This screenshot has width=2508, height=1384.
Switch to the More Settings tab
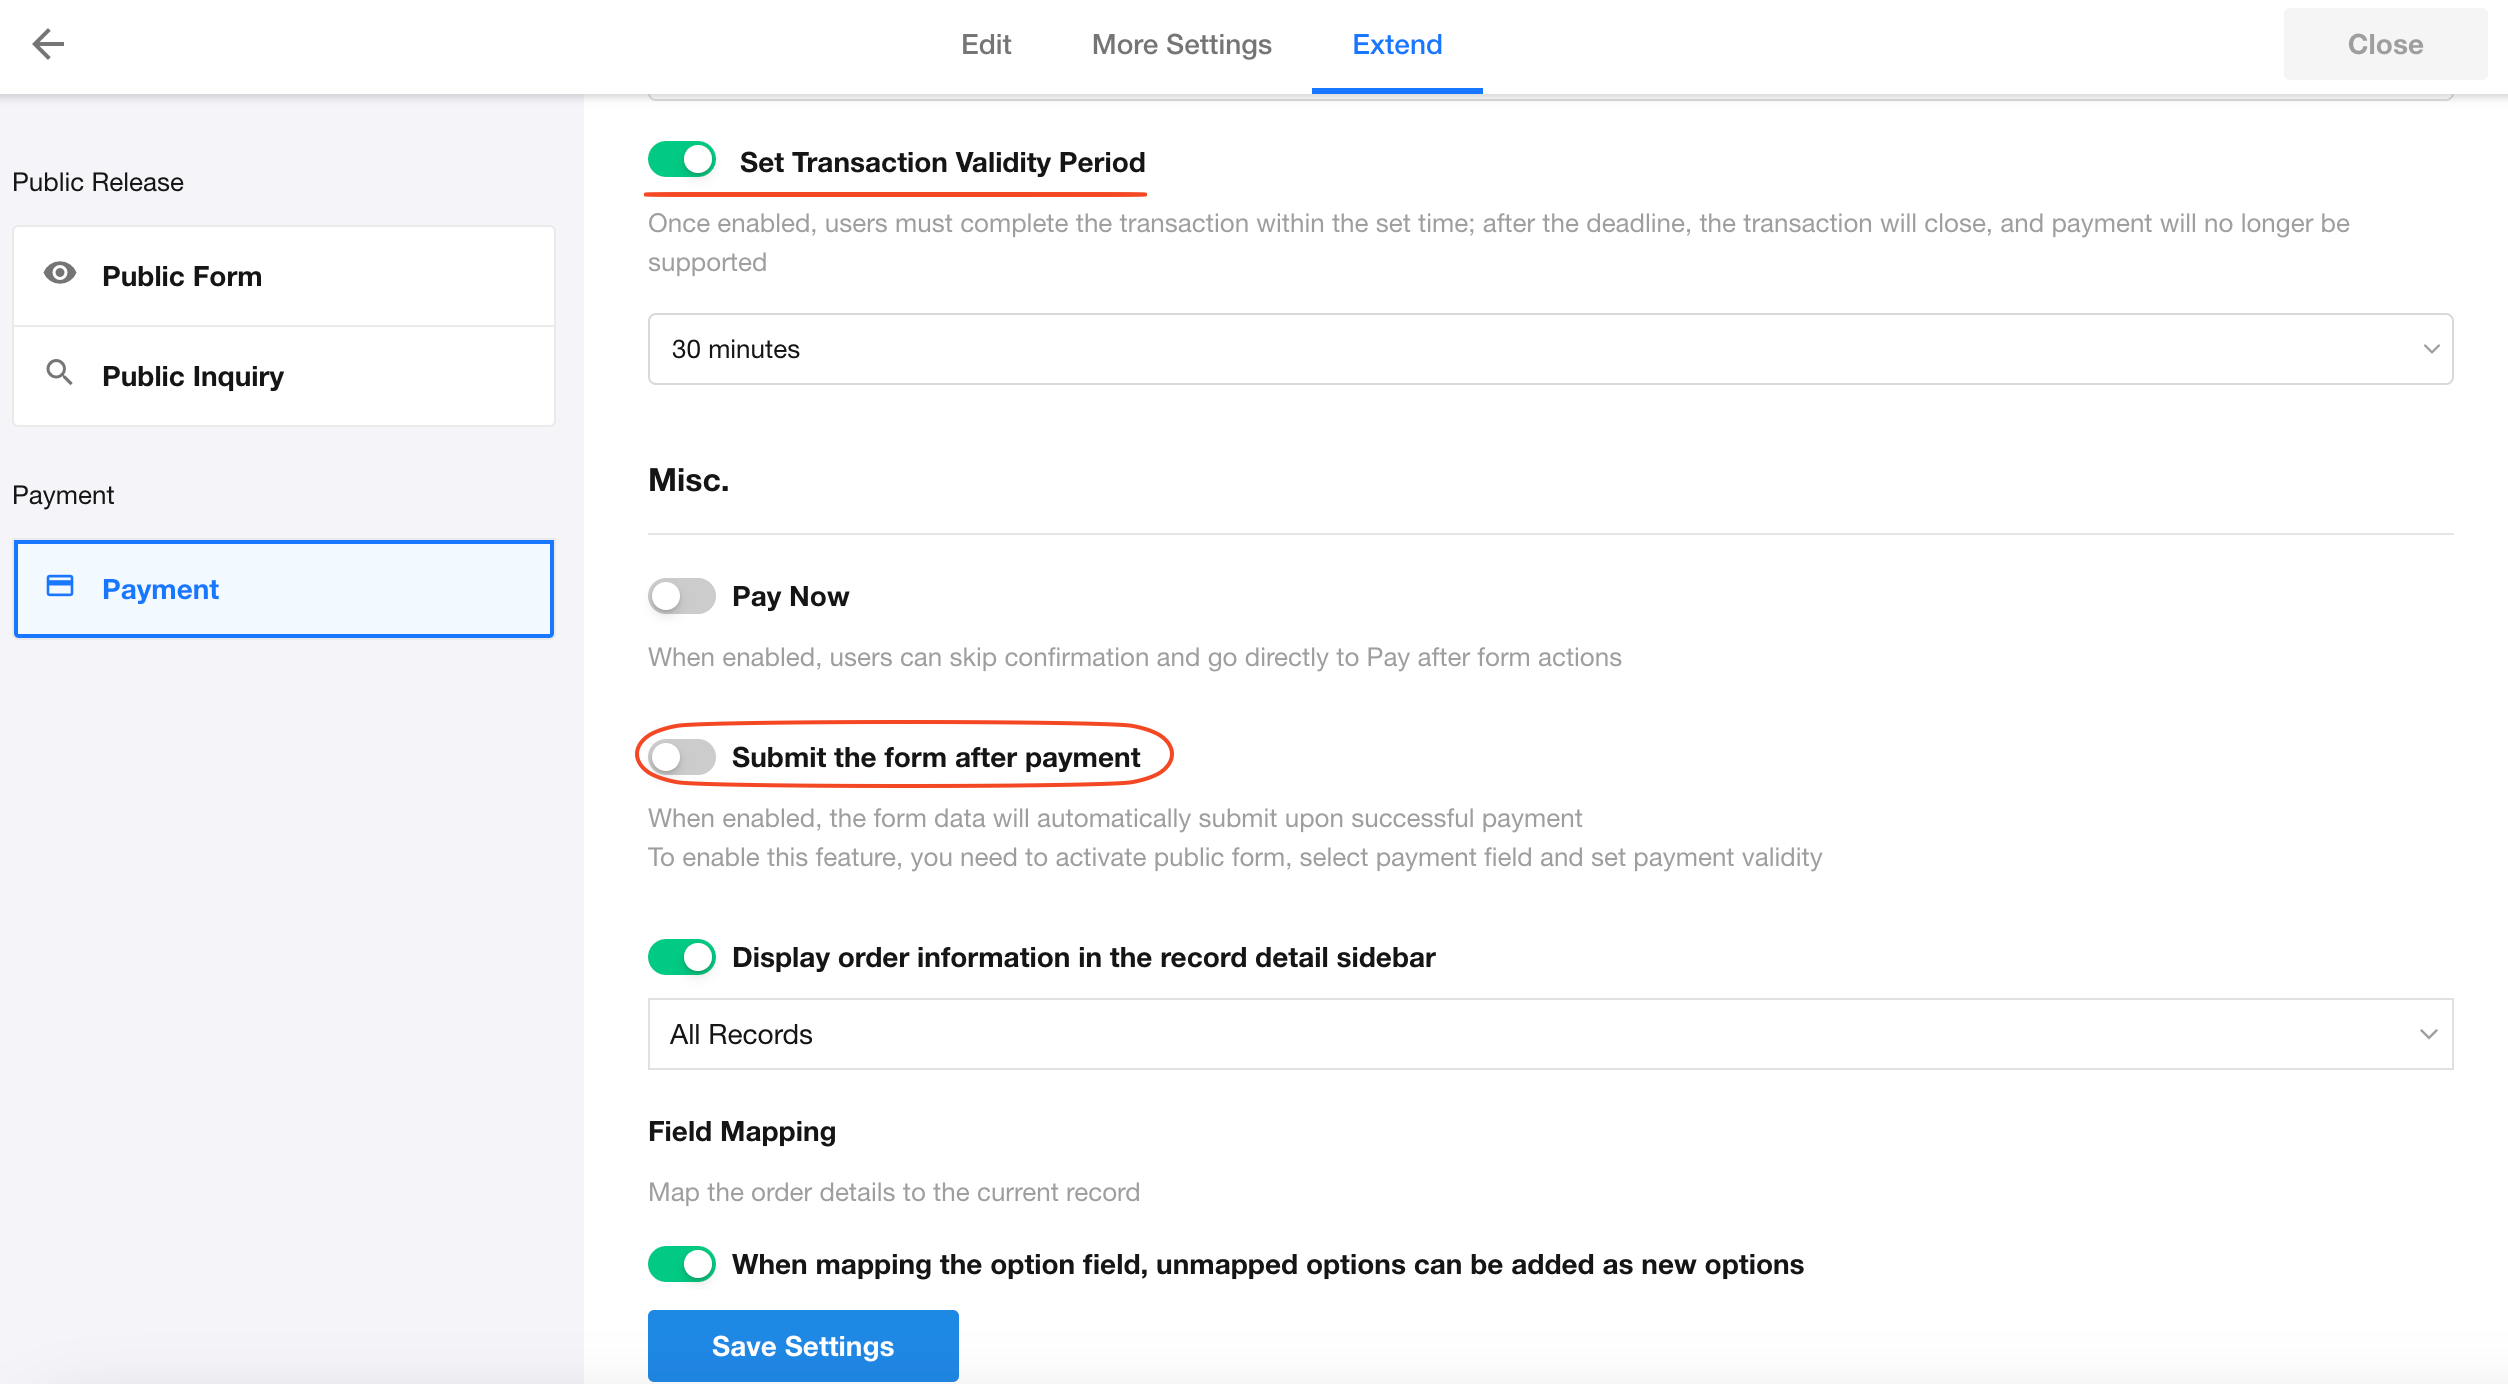[1182, 45]
